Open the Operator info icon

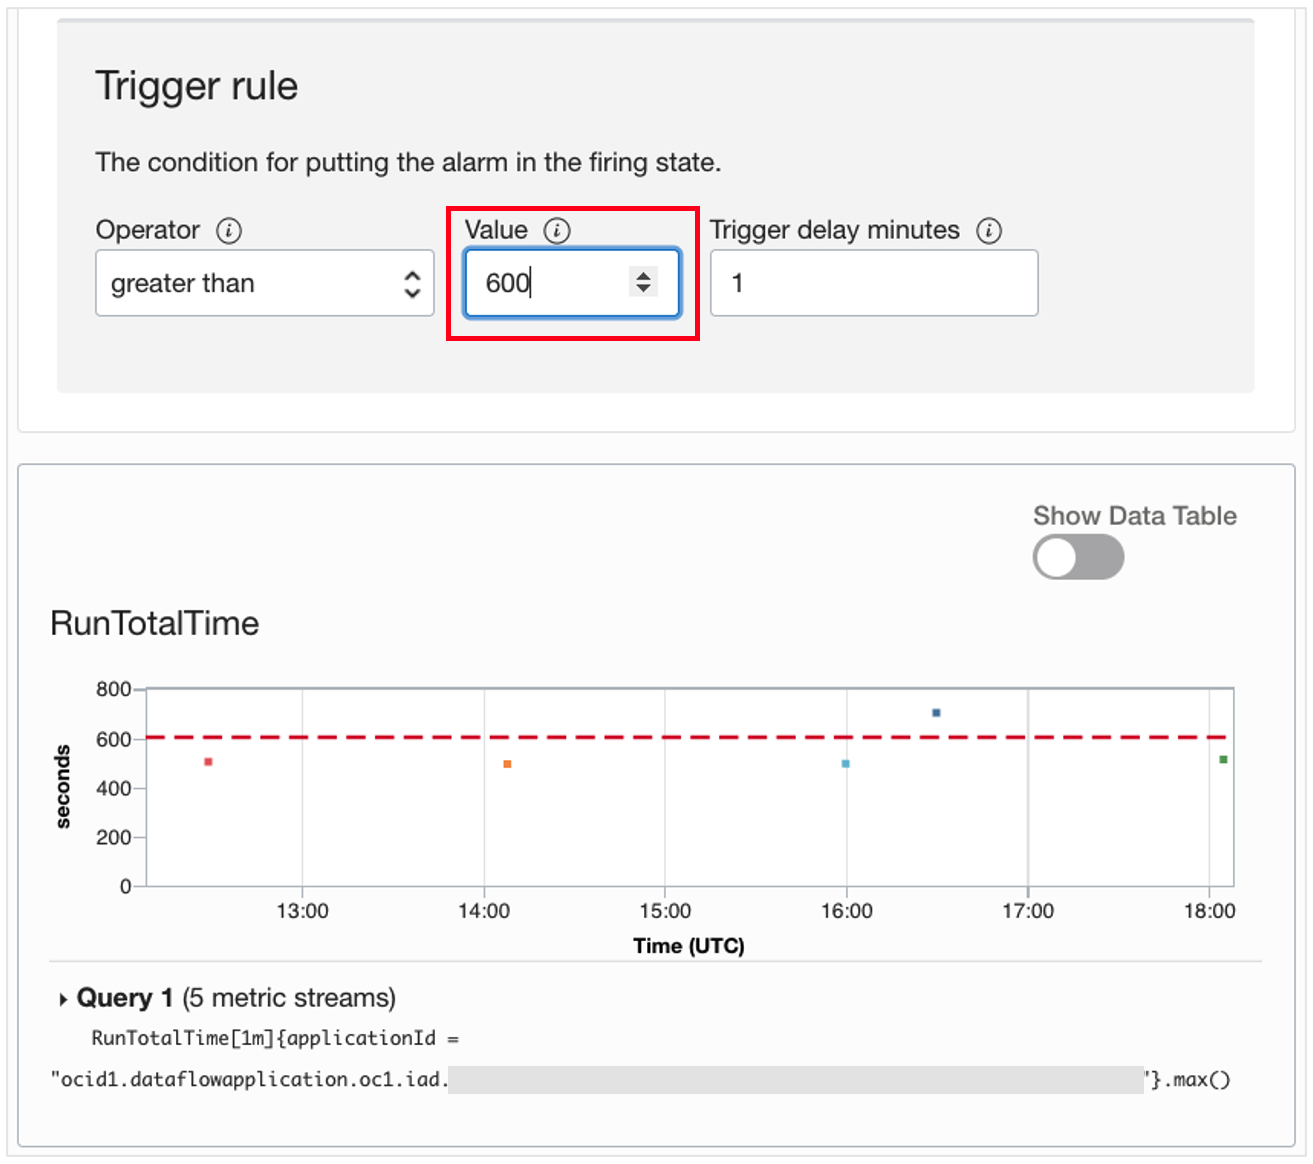click(x=229, y=231)
